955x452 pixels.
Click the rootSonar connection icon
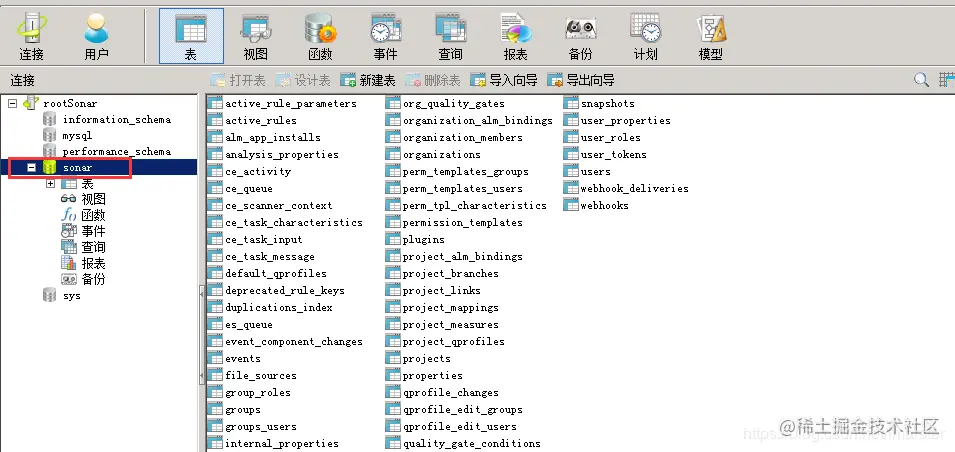30,103
